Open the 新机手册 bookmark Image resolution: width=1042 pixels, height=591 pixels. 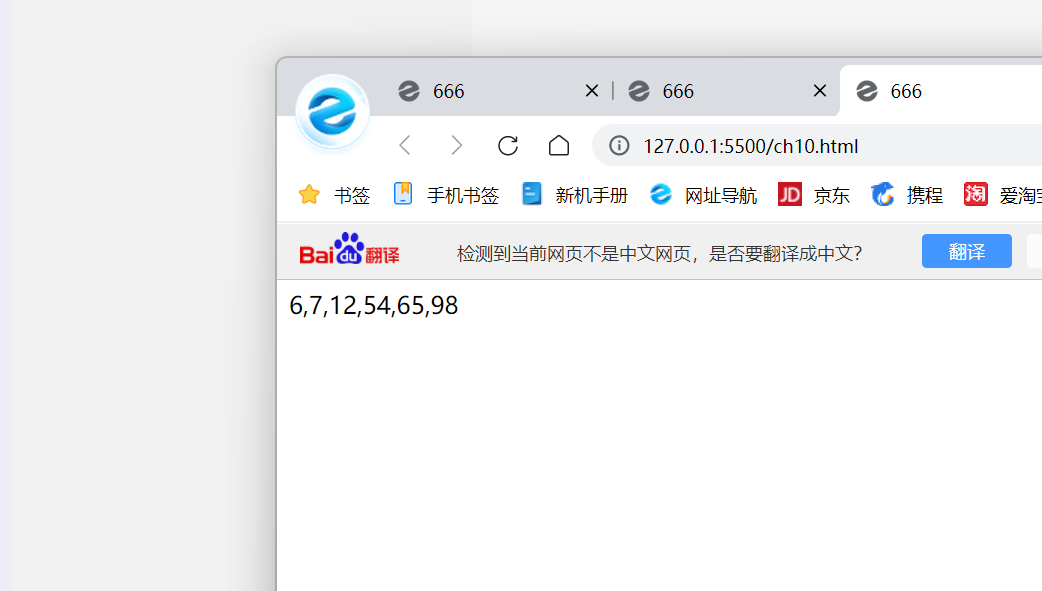point(575,195)
